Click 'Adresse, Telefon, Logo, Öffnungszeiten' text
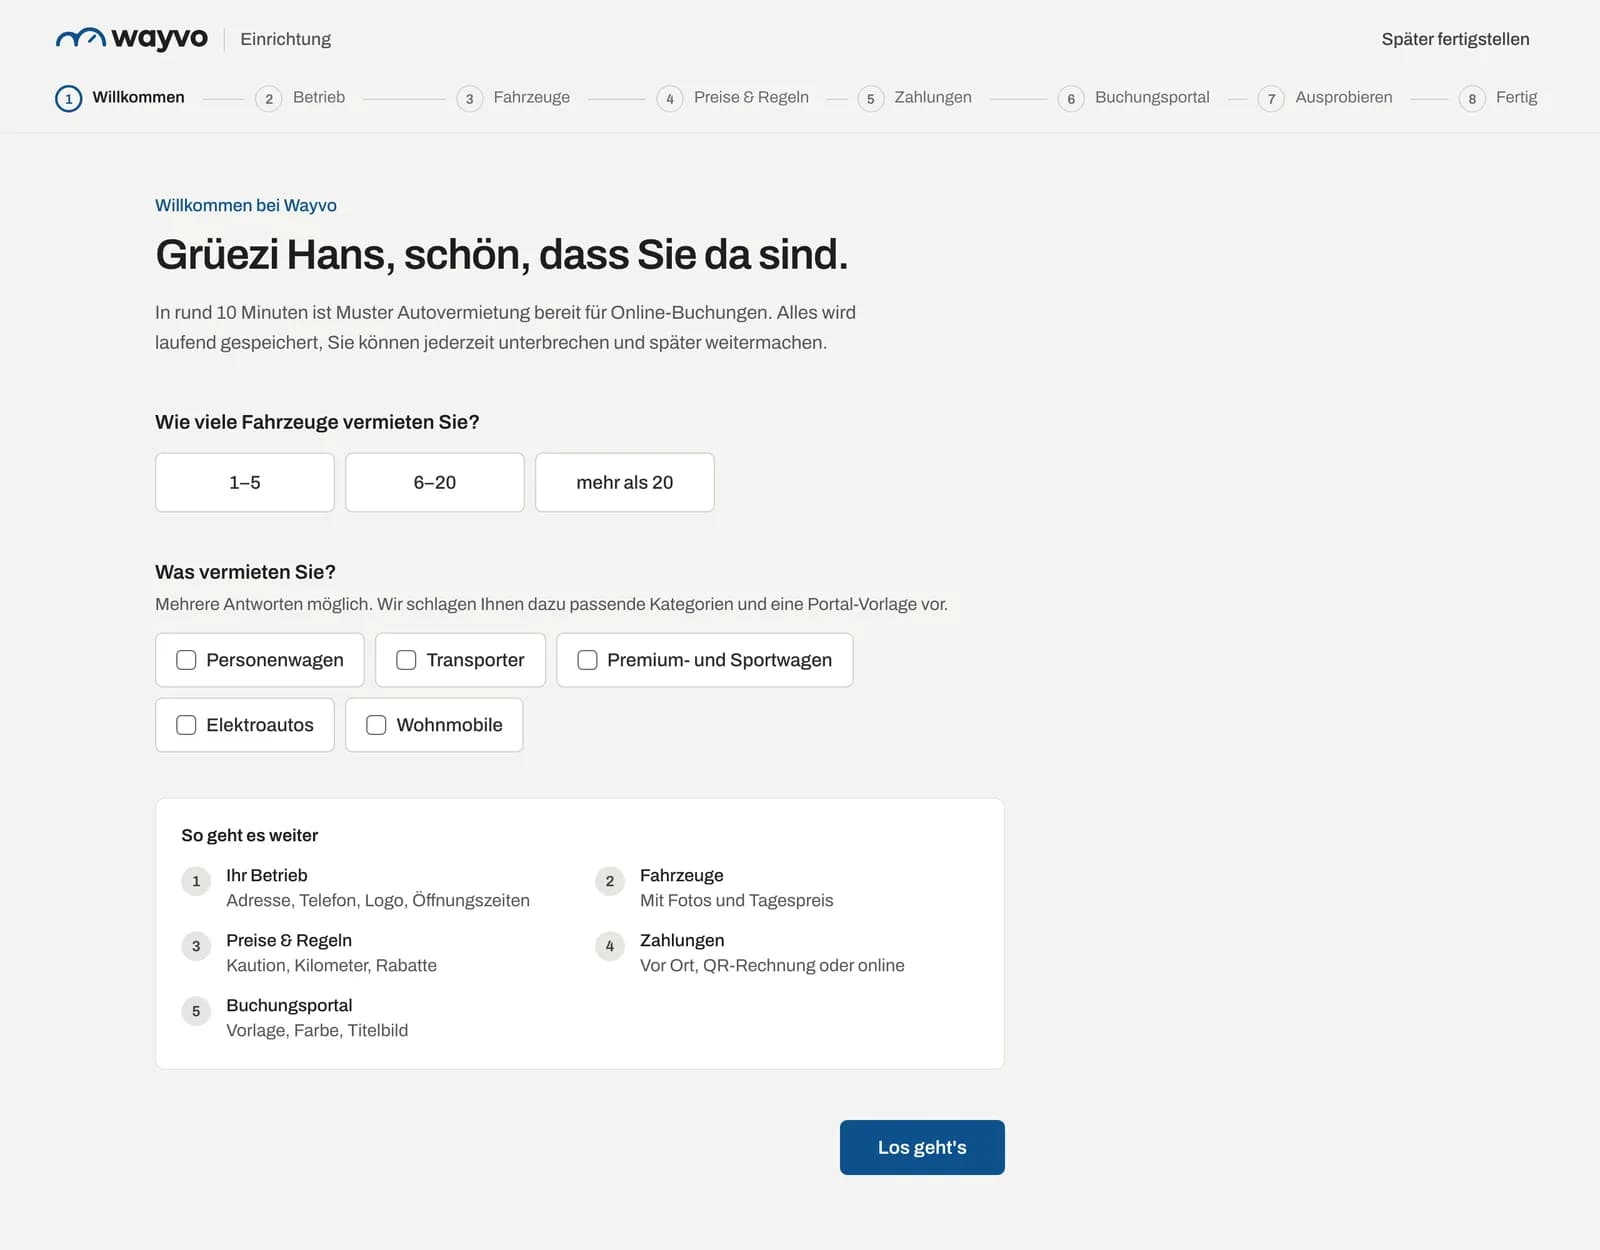 (x=378, y=901)
